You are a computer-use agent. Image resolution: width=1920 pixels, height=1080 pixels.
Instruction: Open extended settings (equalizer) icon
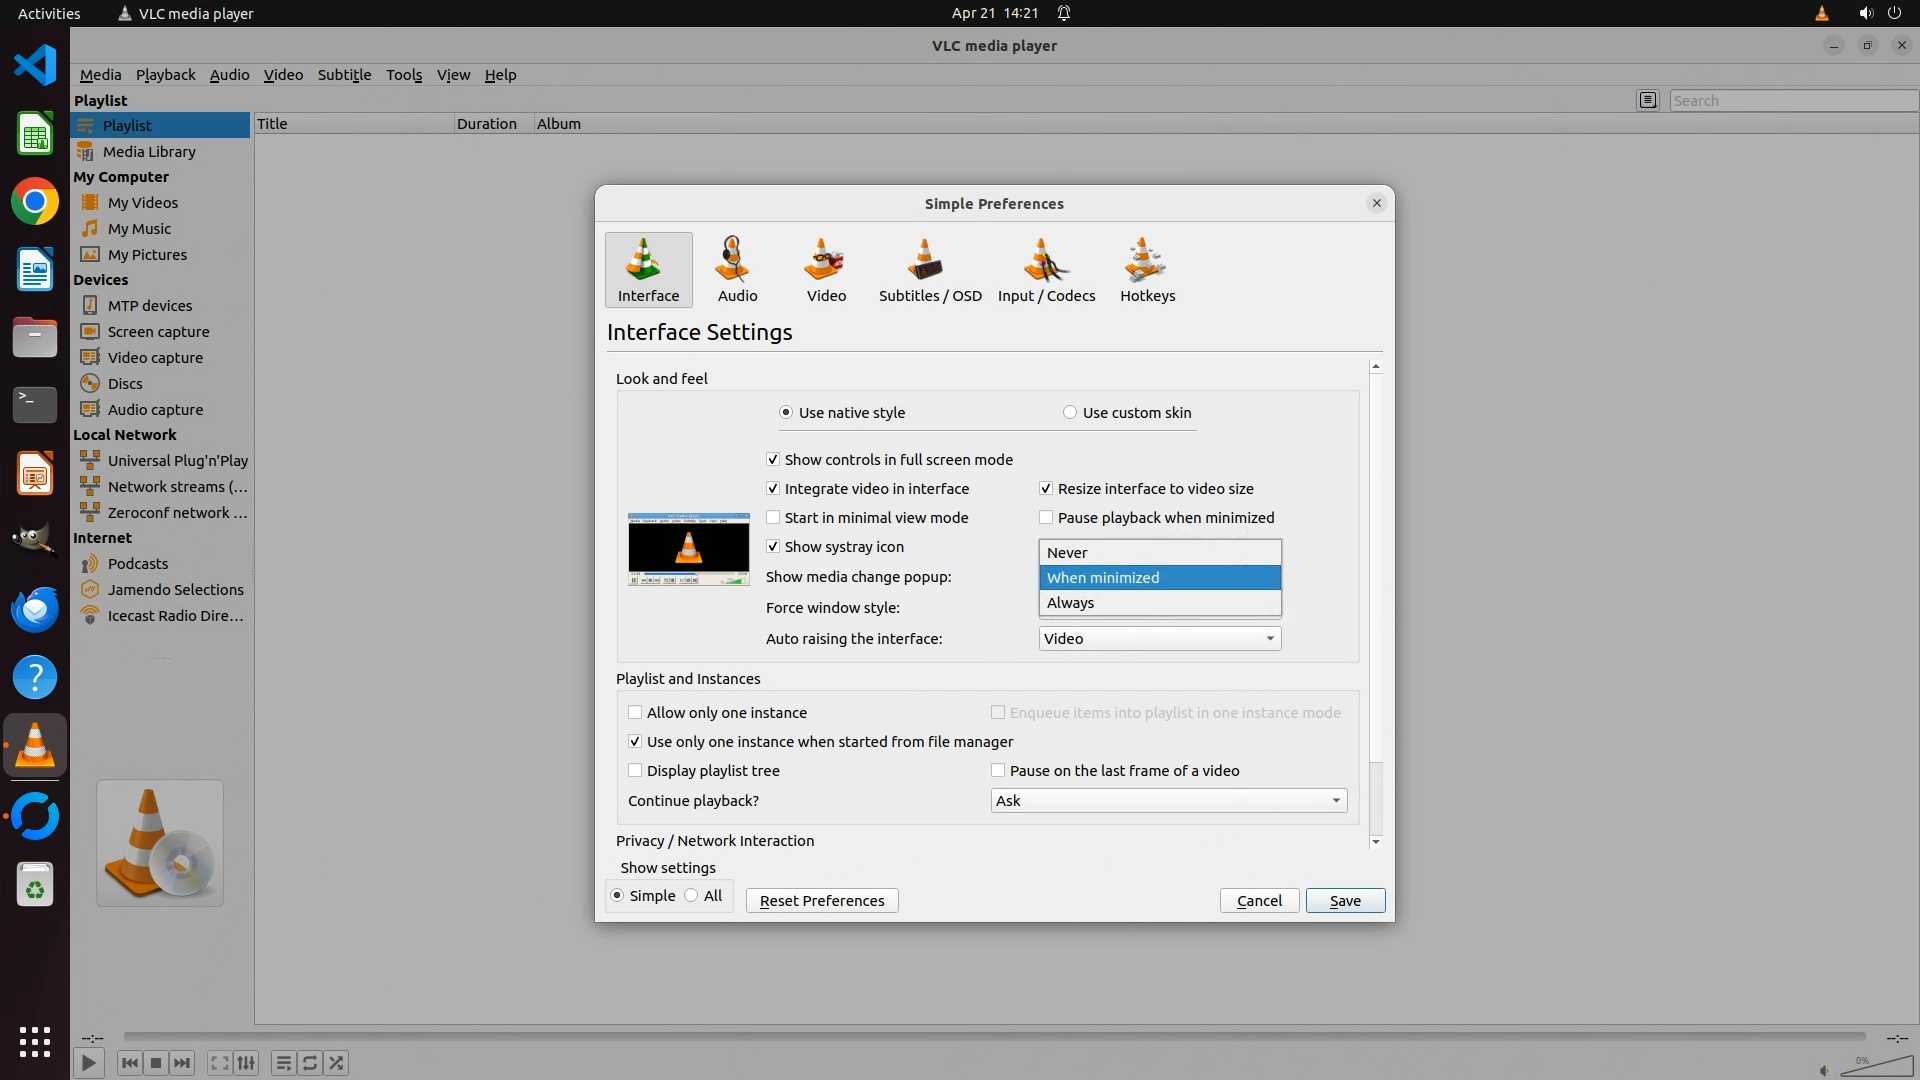tap(246, 1063)
